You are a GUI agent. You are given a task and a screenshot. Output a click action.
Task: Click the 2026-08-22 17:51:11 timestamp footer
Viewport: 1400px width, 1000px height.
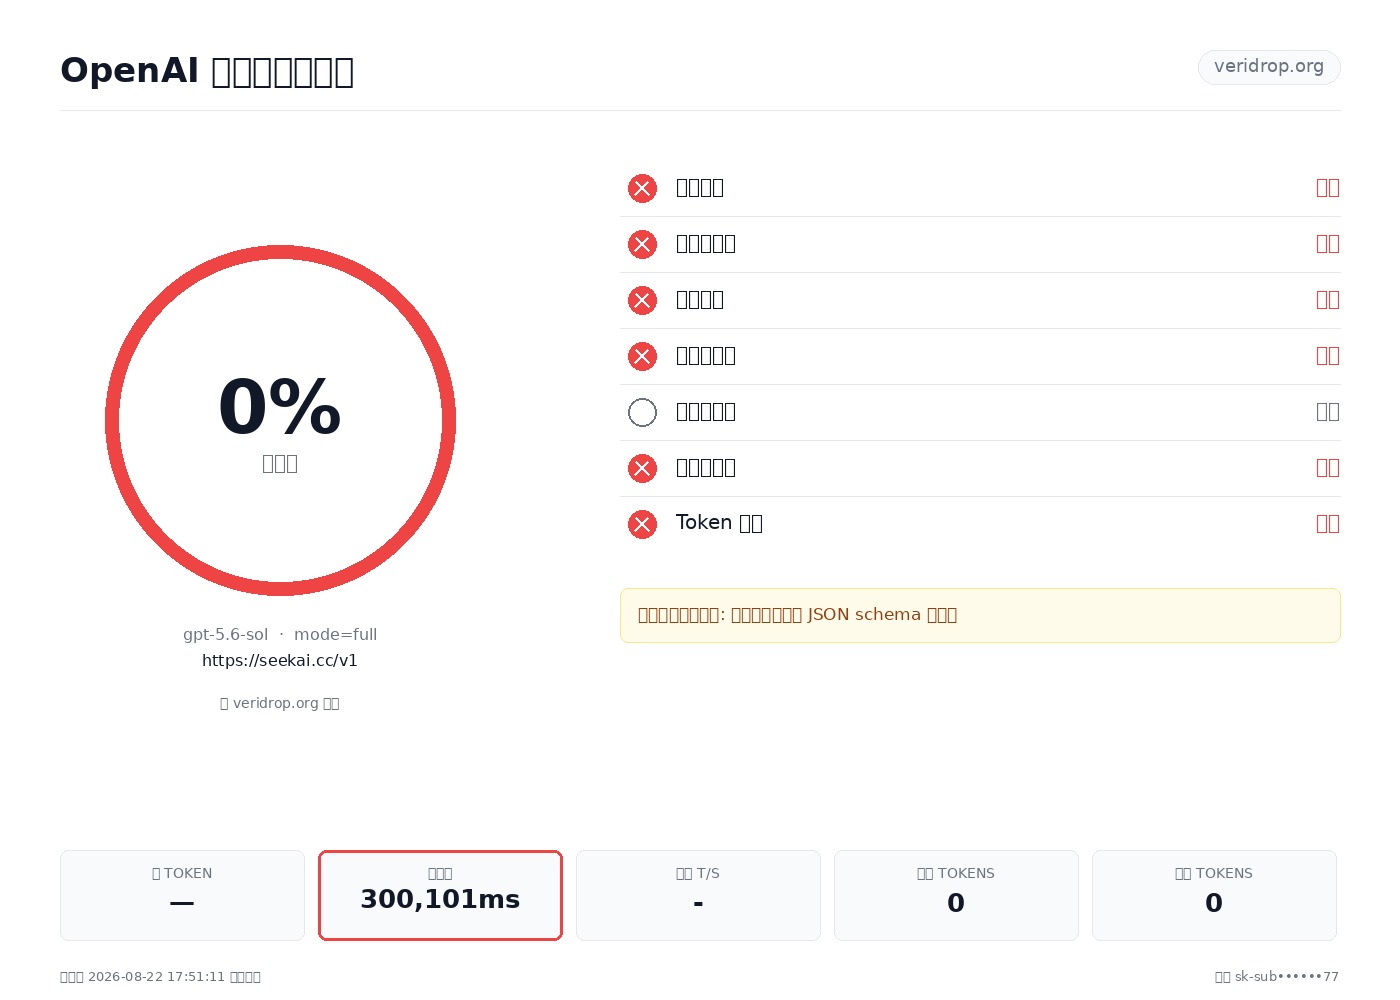[160, 977]
